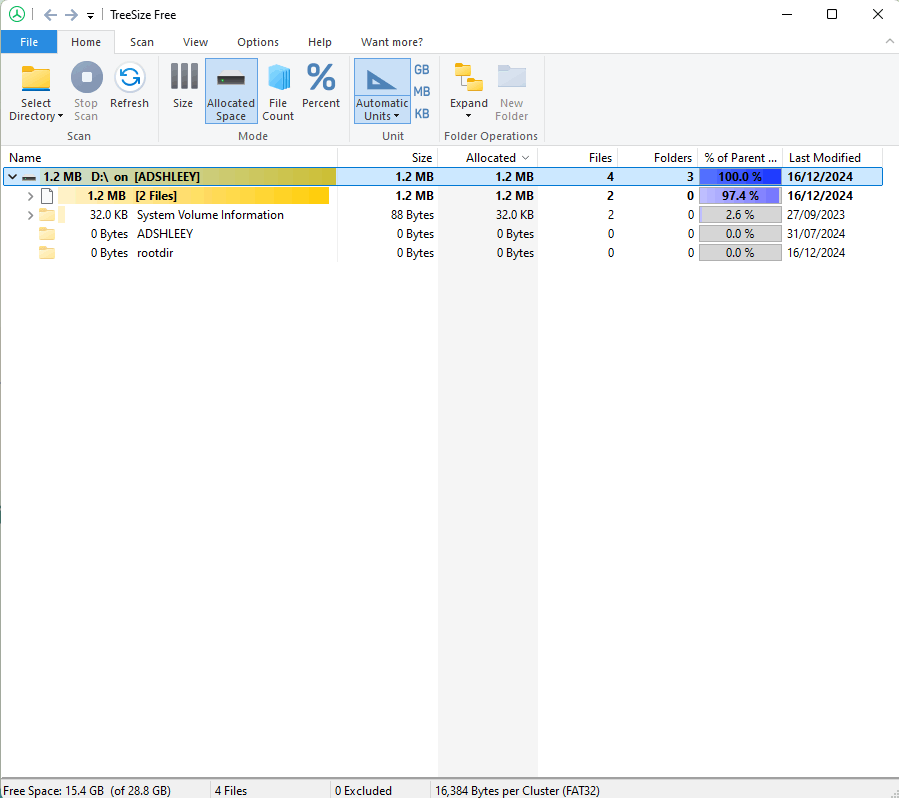Sort by the % of Parent column
The width and height of the screenshot is (899, 798).
pos(740,158)
